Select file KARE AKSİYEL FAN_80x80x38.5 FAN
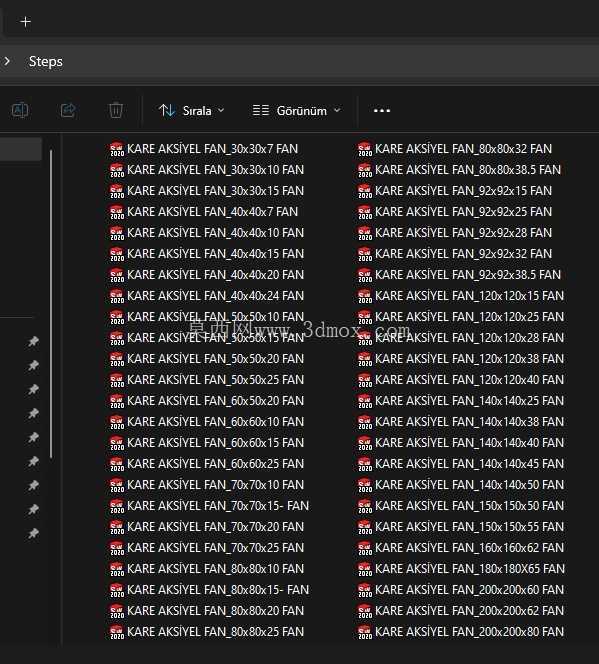Image resolution: width=599 pixels, height=664 pixels. [x=459, y=170]
